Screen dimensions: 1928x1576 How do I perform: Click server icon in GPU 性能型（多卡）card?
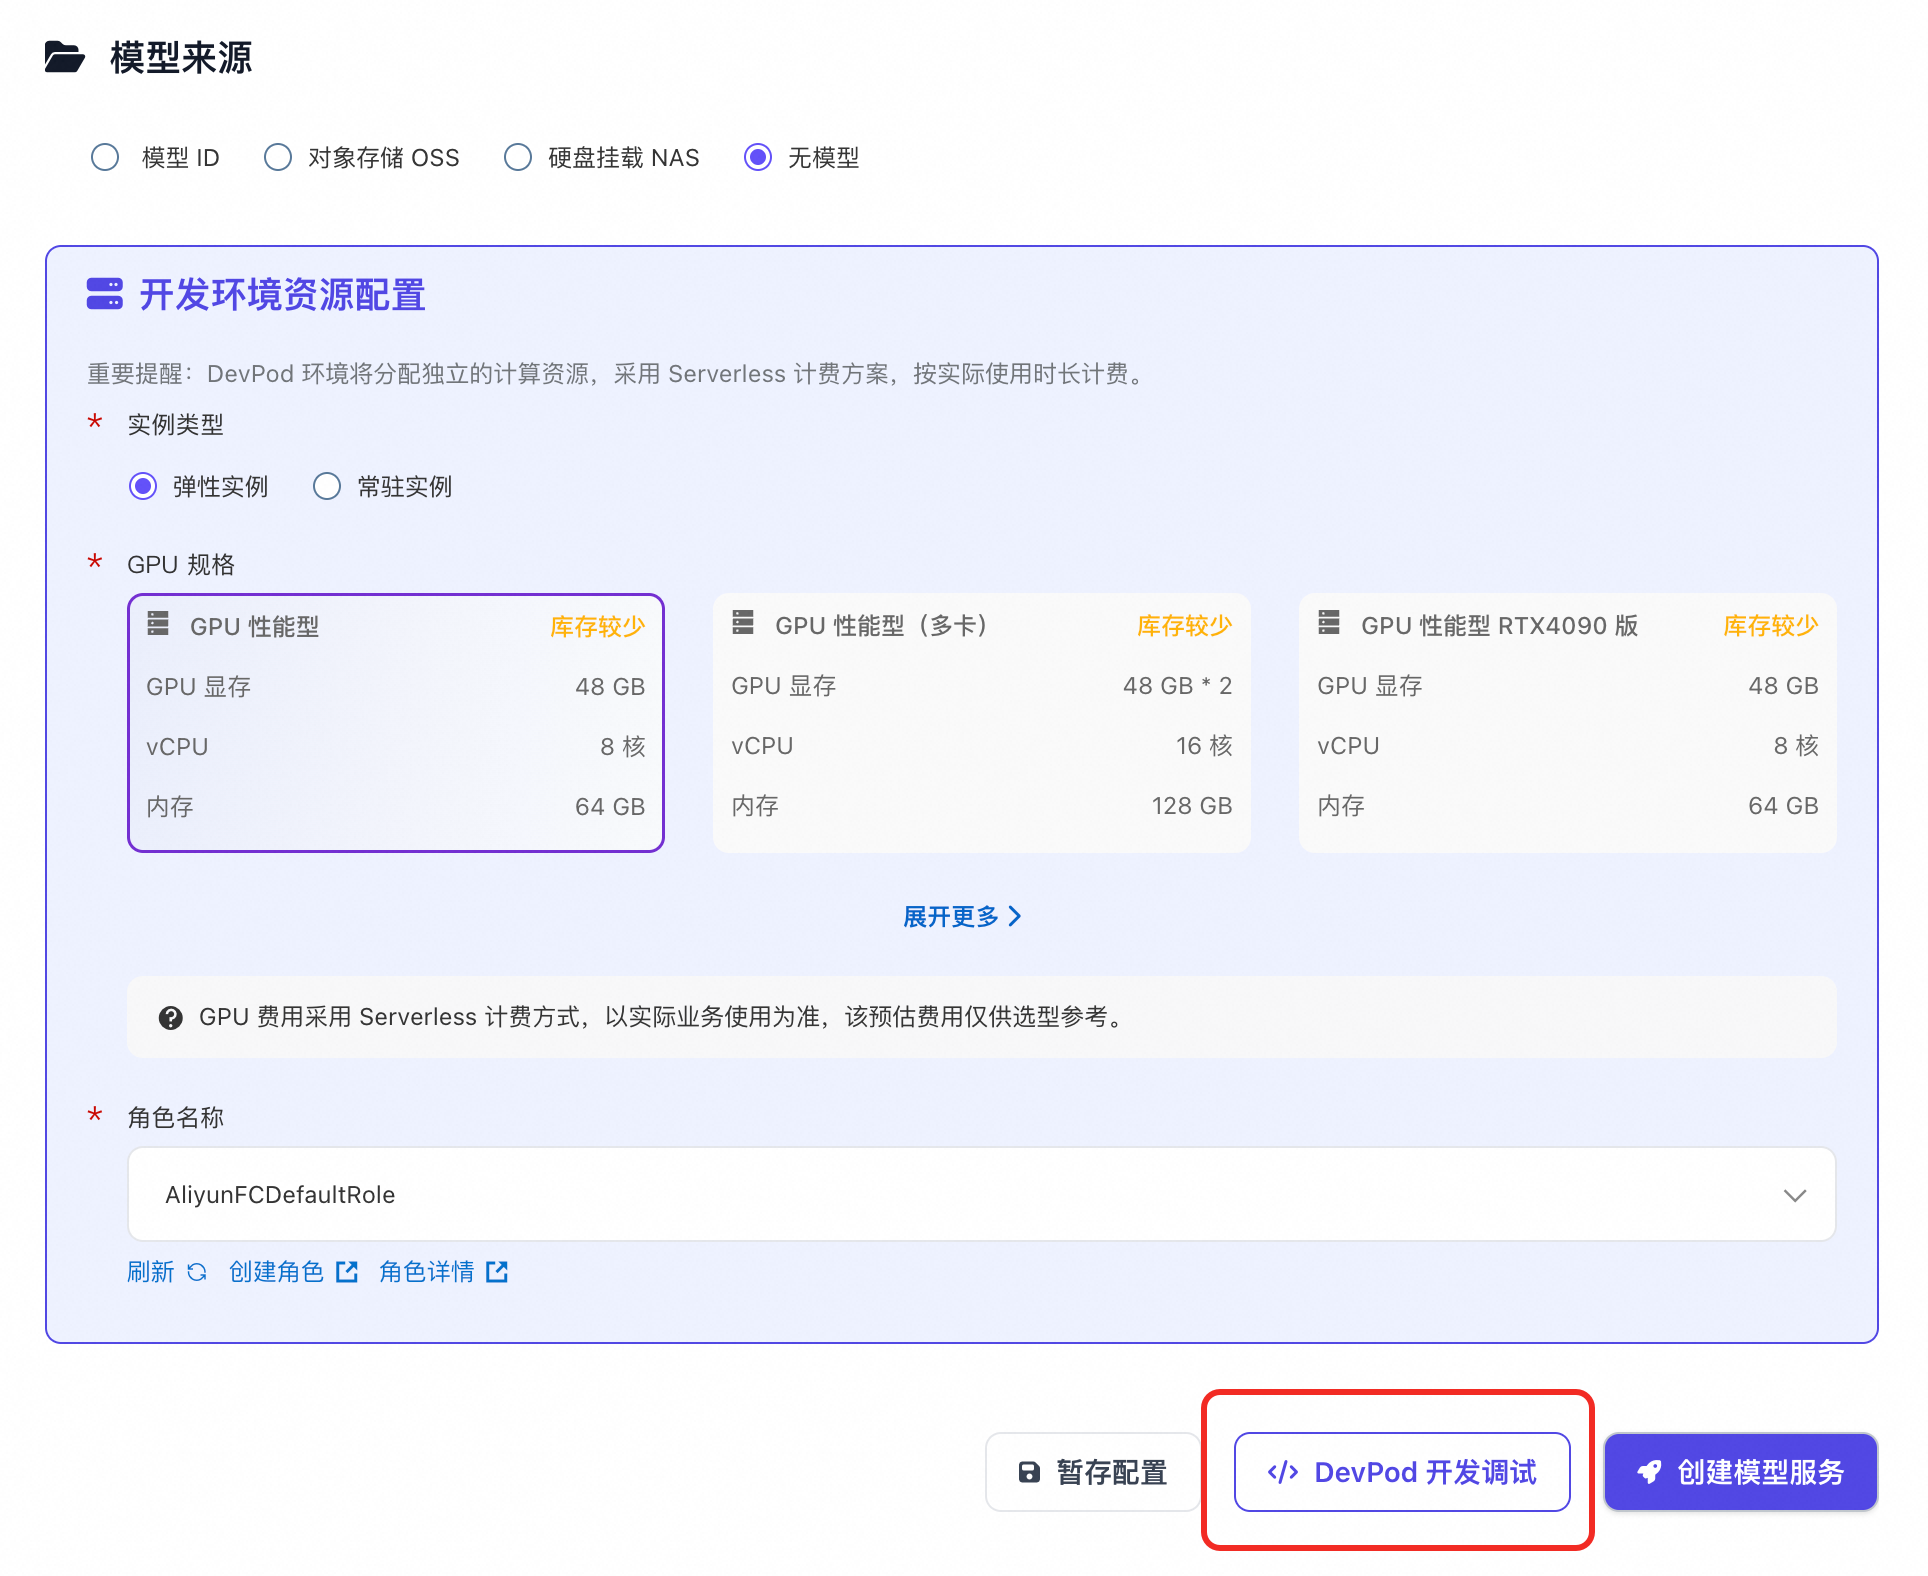point(743,623)
